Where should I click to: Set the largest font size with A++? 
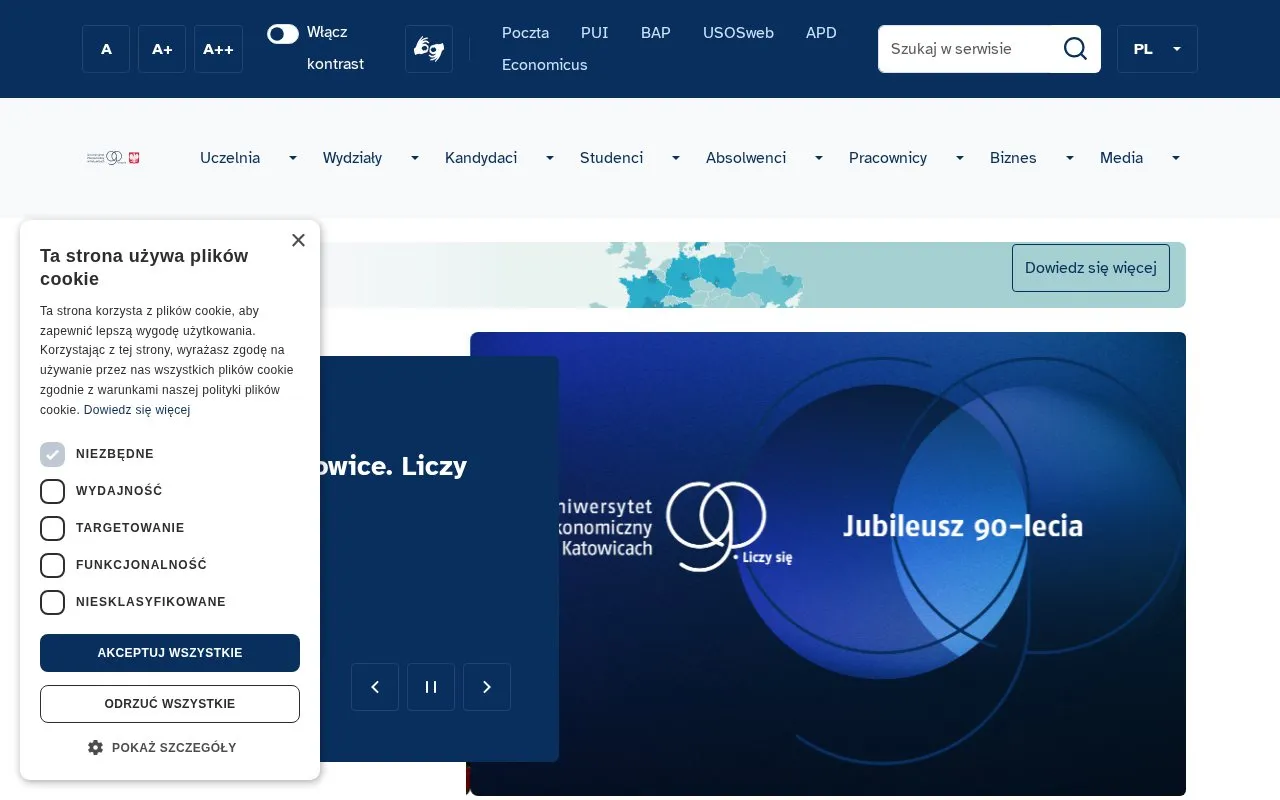click(x=218, y=49)
